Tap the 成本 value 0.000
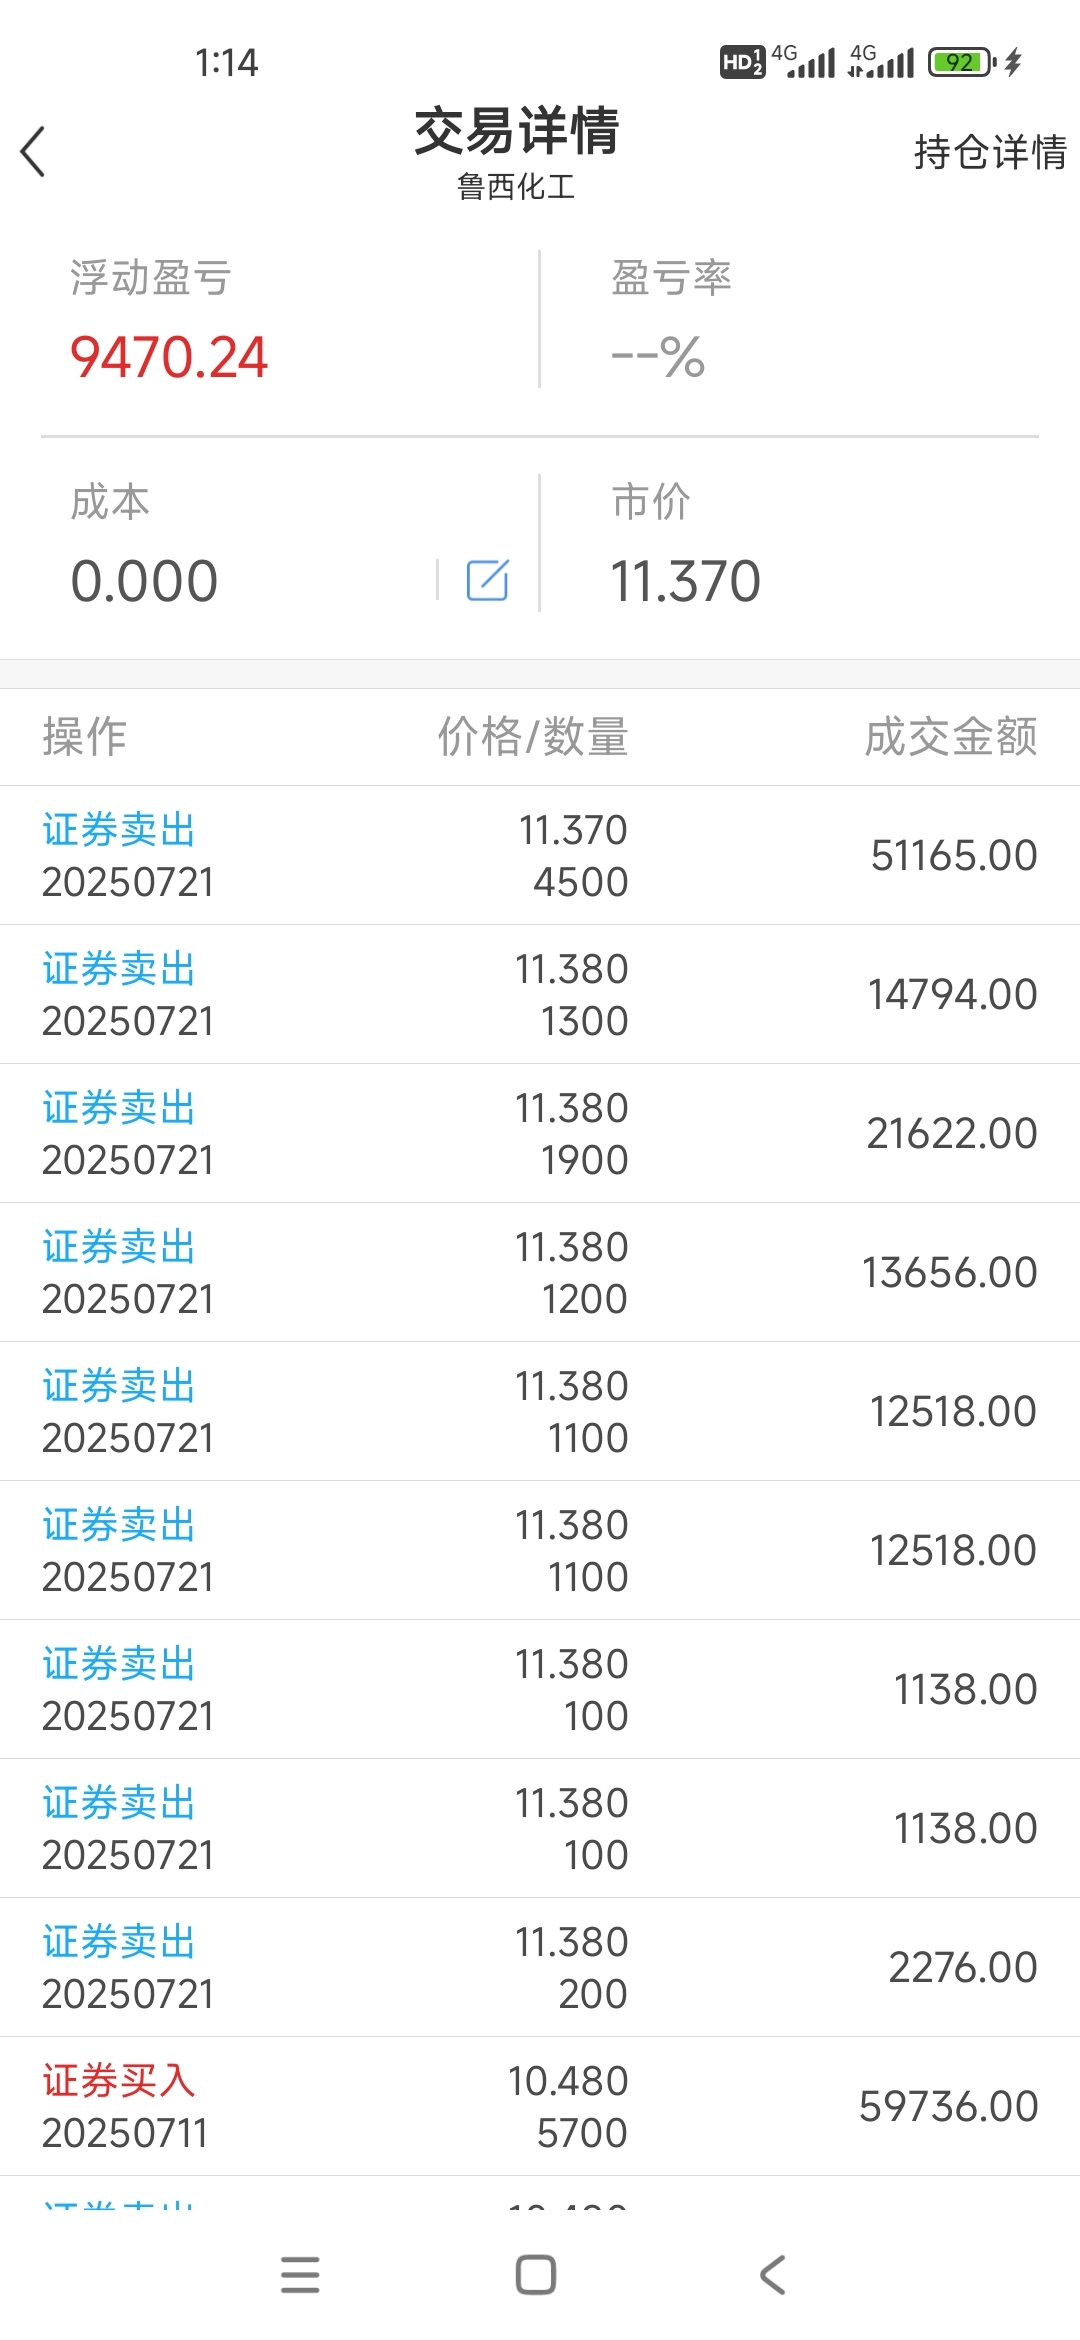Screen dimensions: 1080x2340 (x=144, y=581)
